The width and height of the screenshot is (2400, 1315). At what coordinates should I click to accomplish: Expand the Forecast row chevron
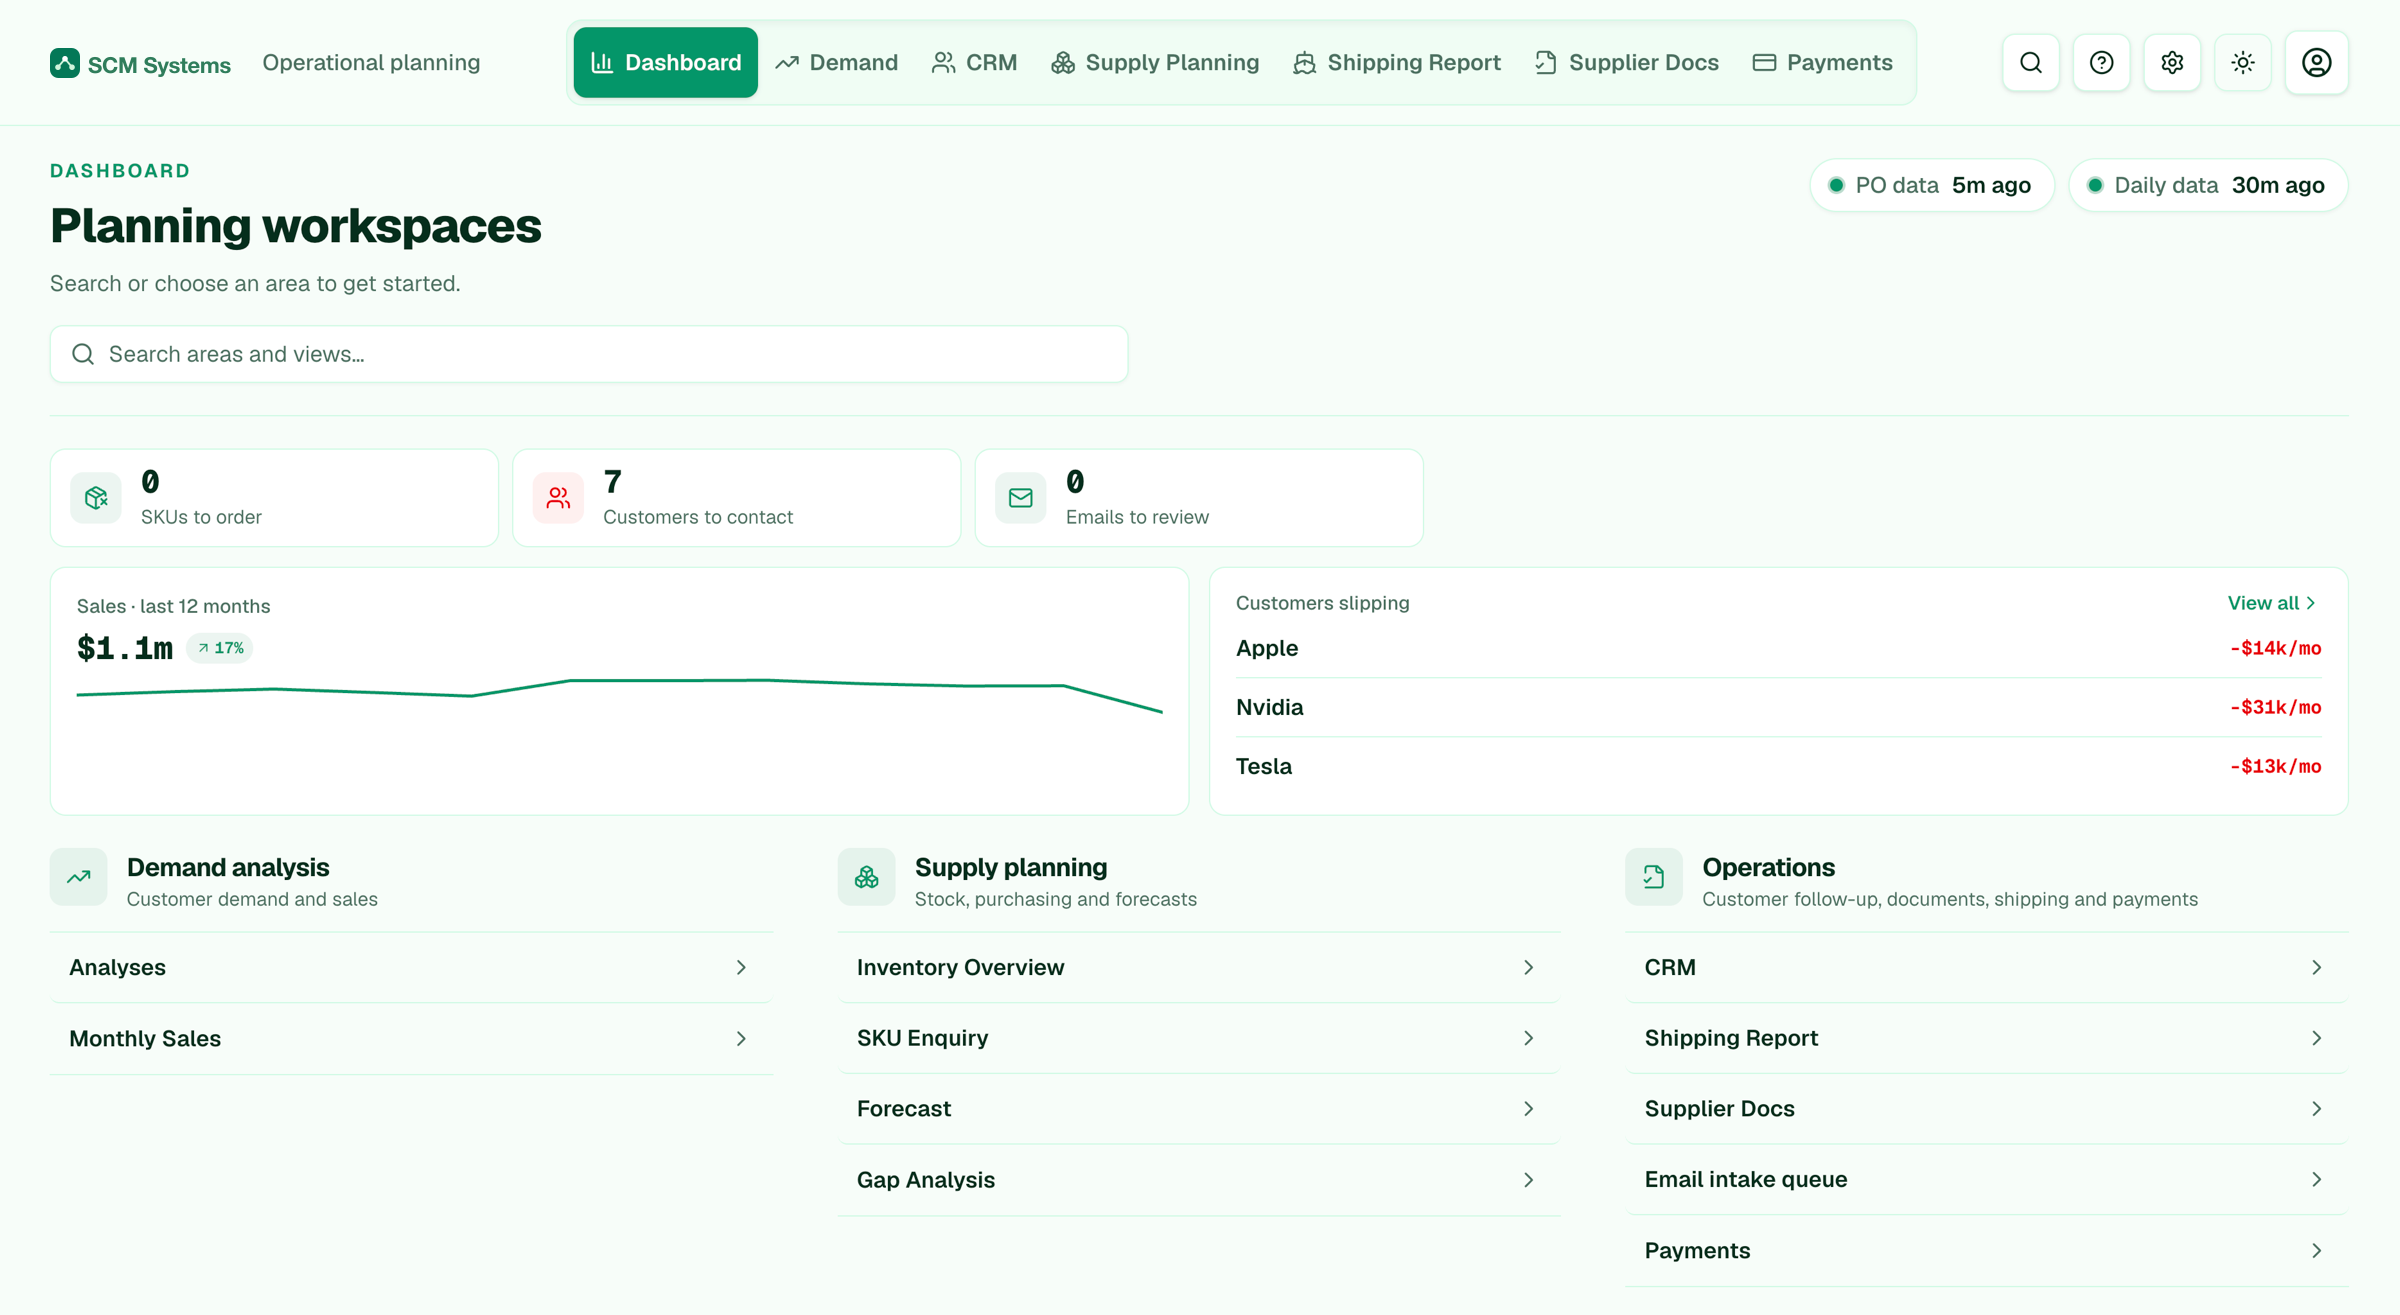(x=1528, y=1108)
